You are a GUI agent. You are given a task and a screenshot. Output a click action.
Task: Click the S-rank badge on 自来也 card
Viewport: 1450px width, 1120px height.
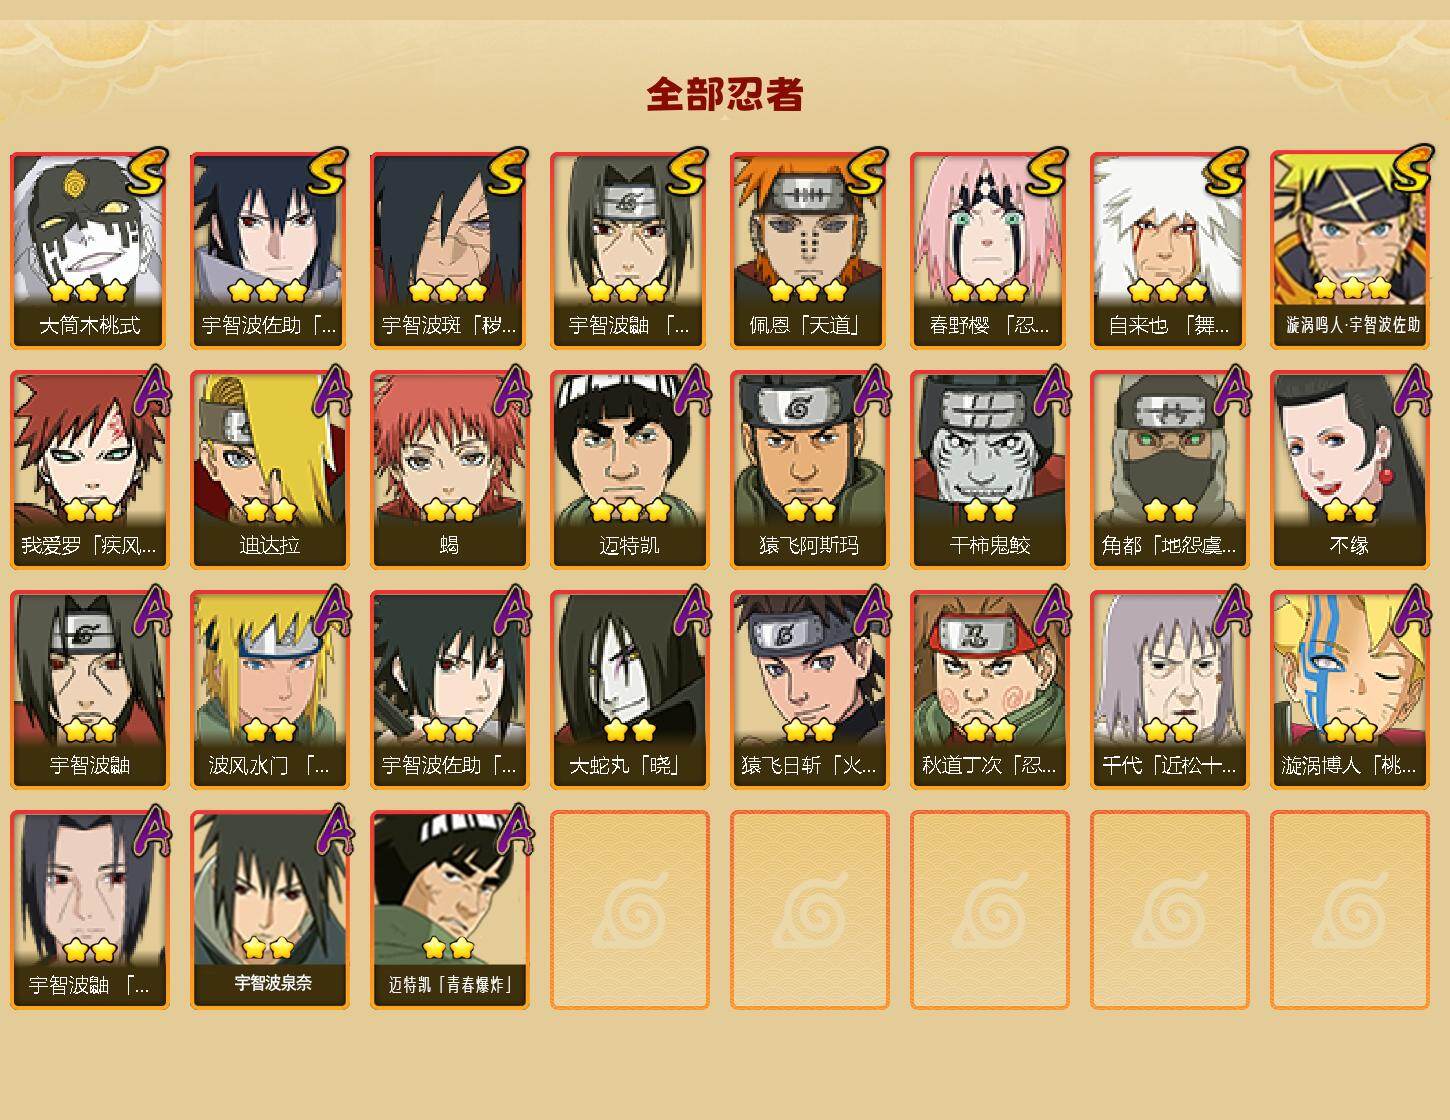1225,172
